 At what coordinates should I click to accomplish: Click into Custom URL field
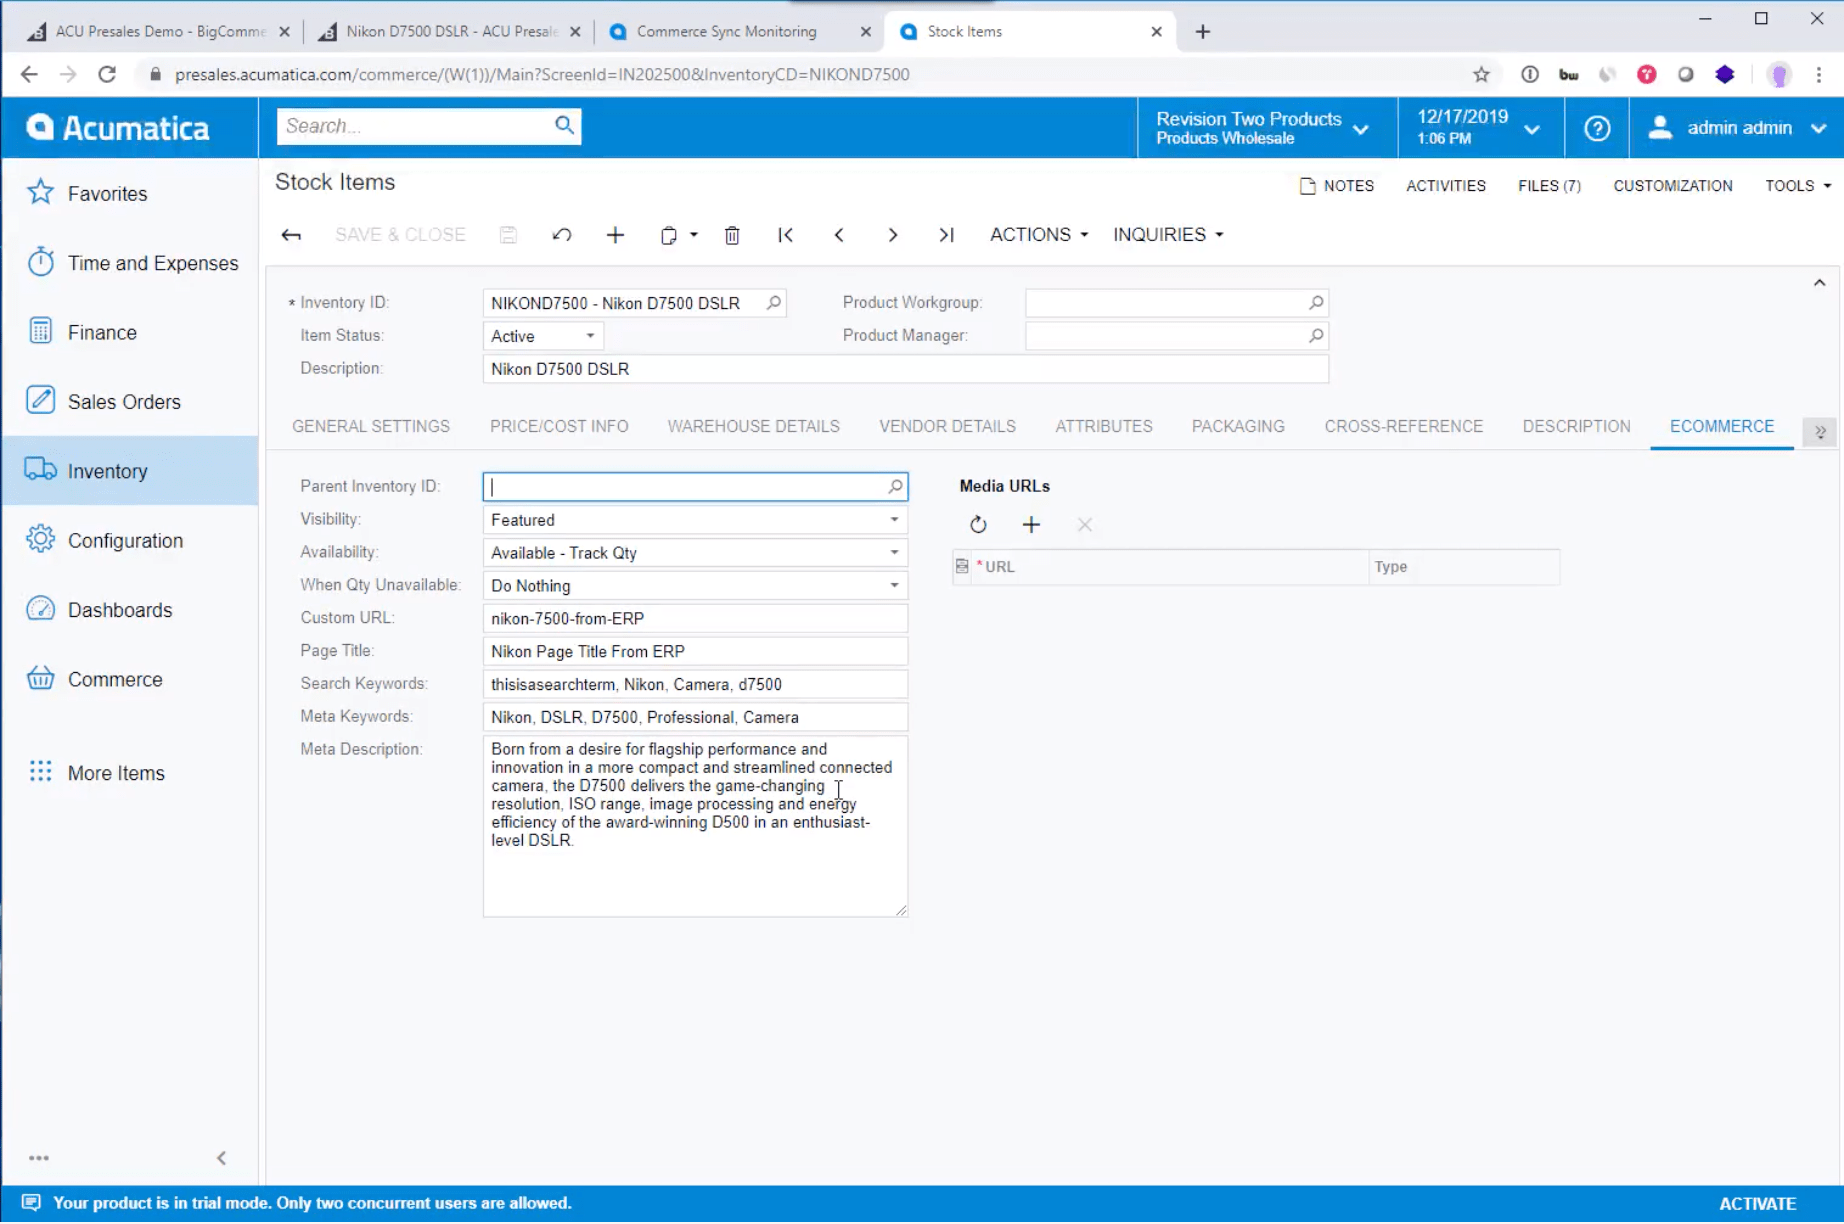pos(695,619)
